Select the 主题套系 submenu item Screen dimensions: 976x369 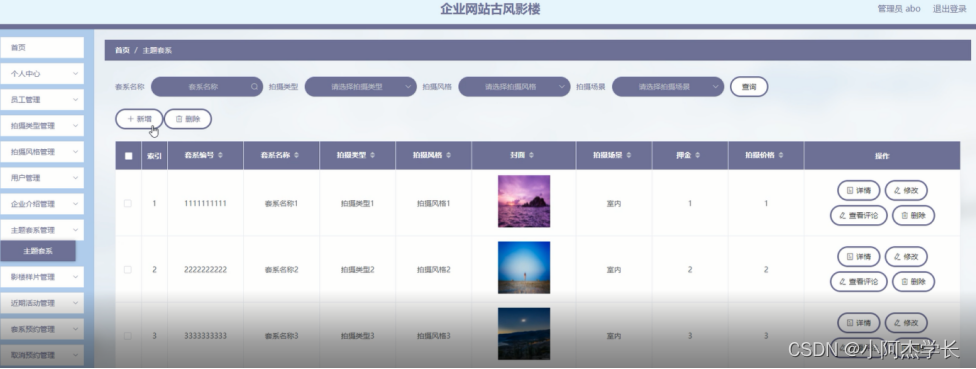[38, 251]
